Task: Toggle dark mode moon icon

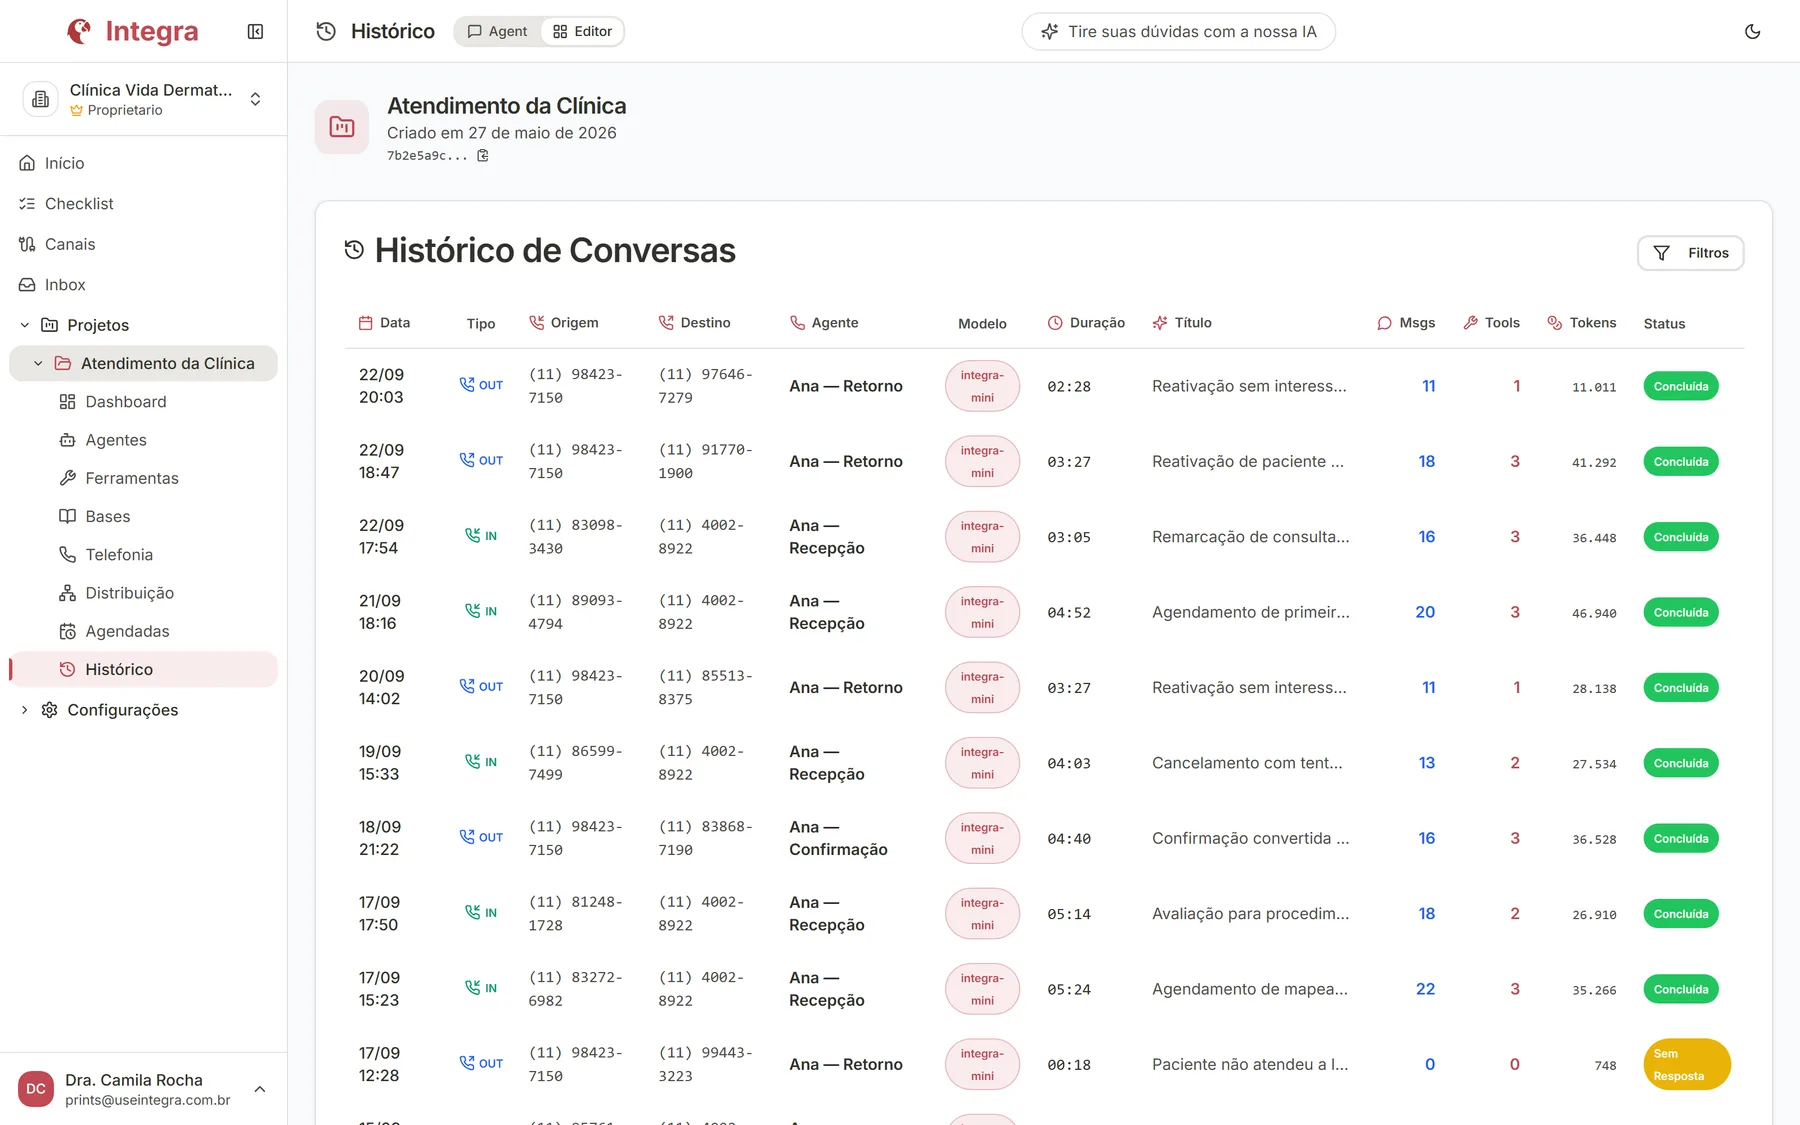Action: [1752, 32]
